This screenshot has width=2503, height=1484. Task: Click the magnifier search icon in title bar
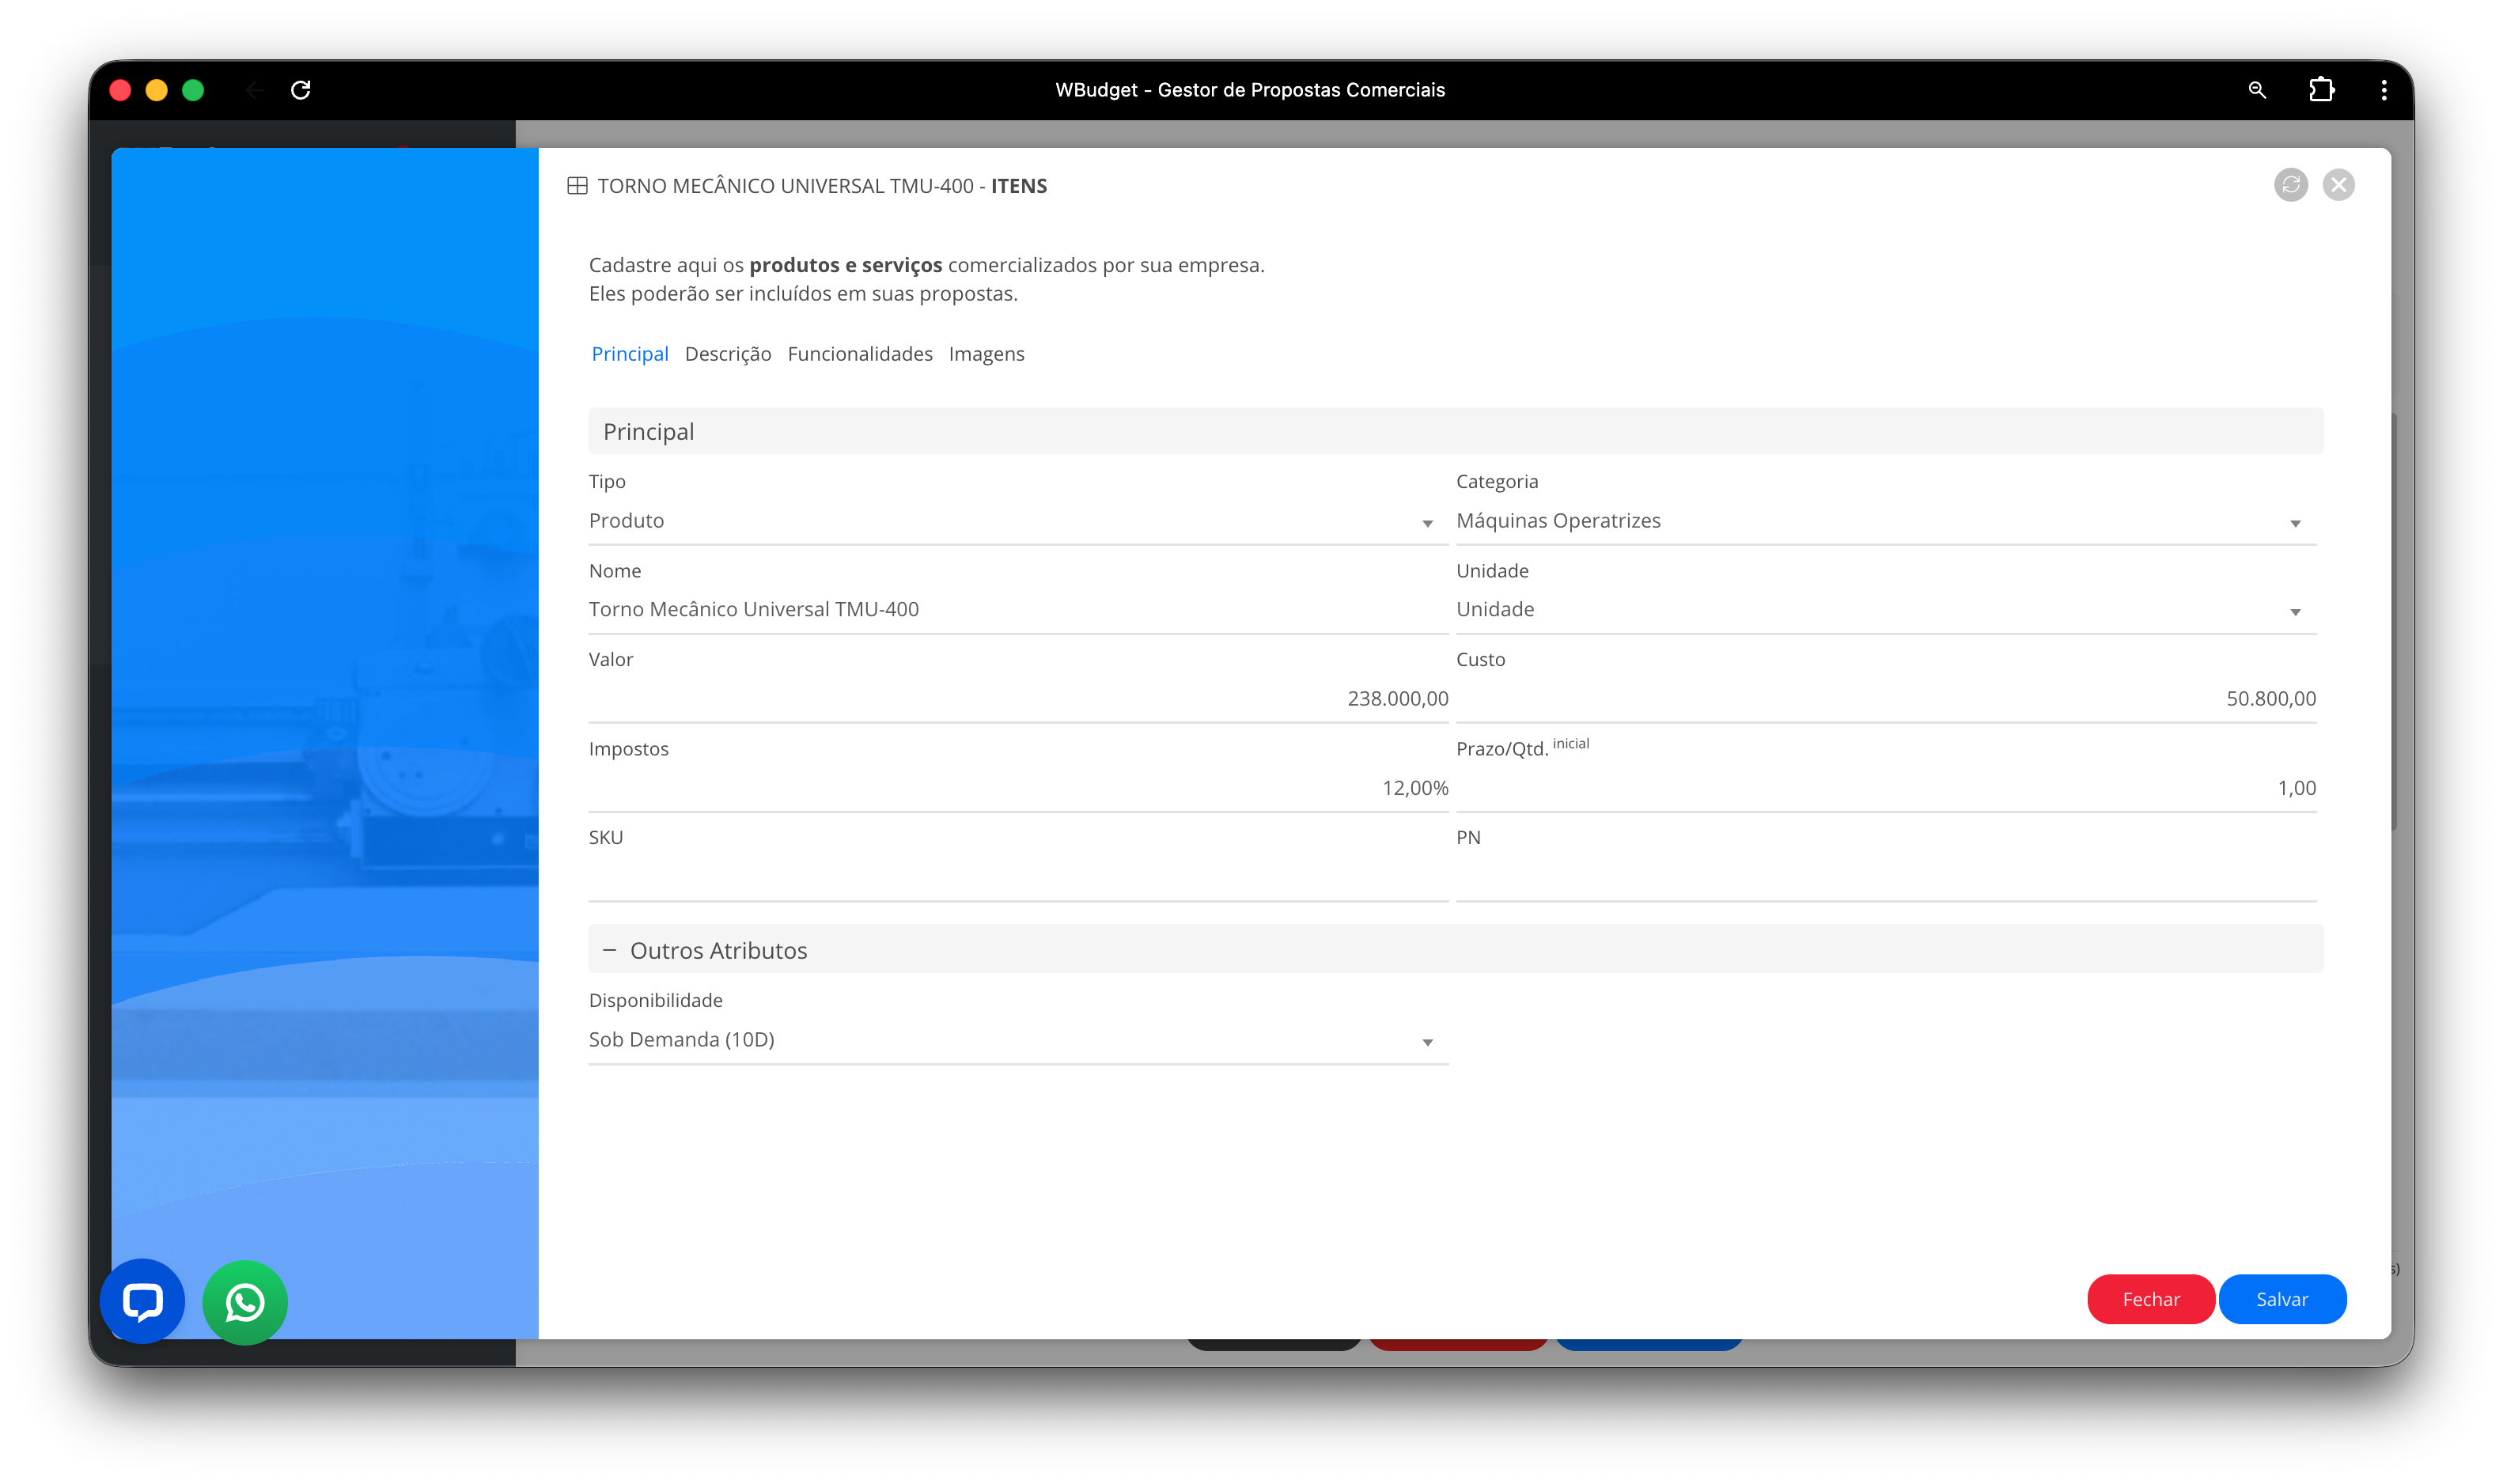pyautogui.click(x=2257, y=90)
